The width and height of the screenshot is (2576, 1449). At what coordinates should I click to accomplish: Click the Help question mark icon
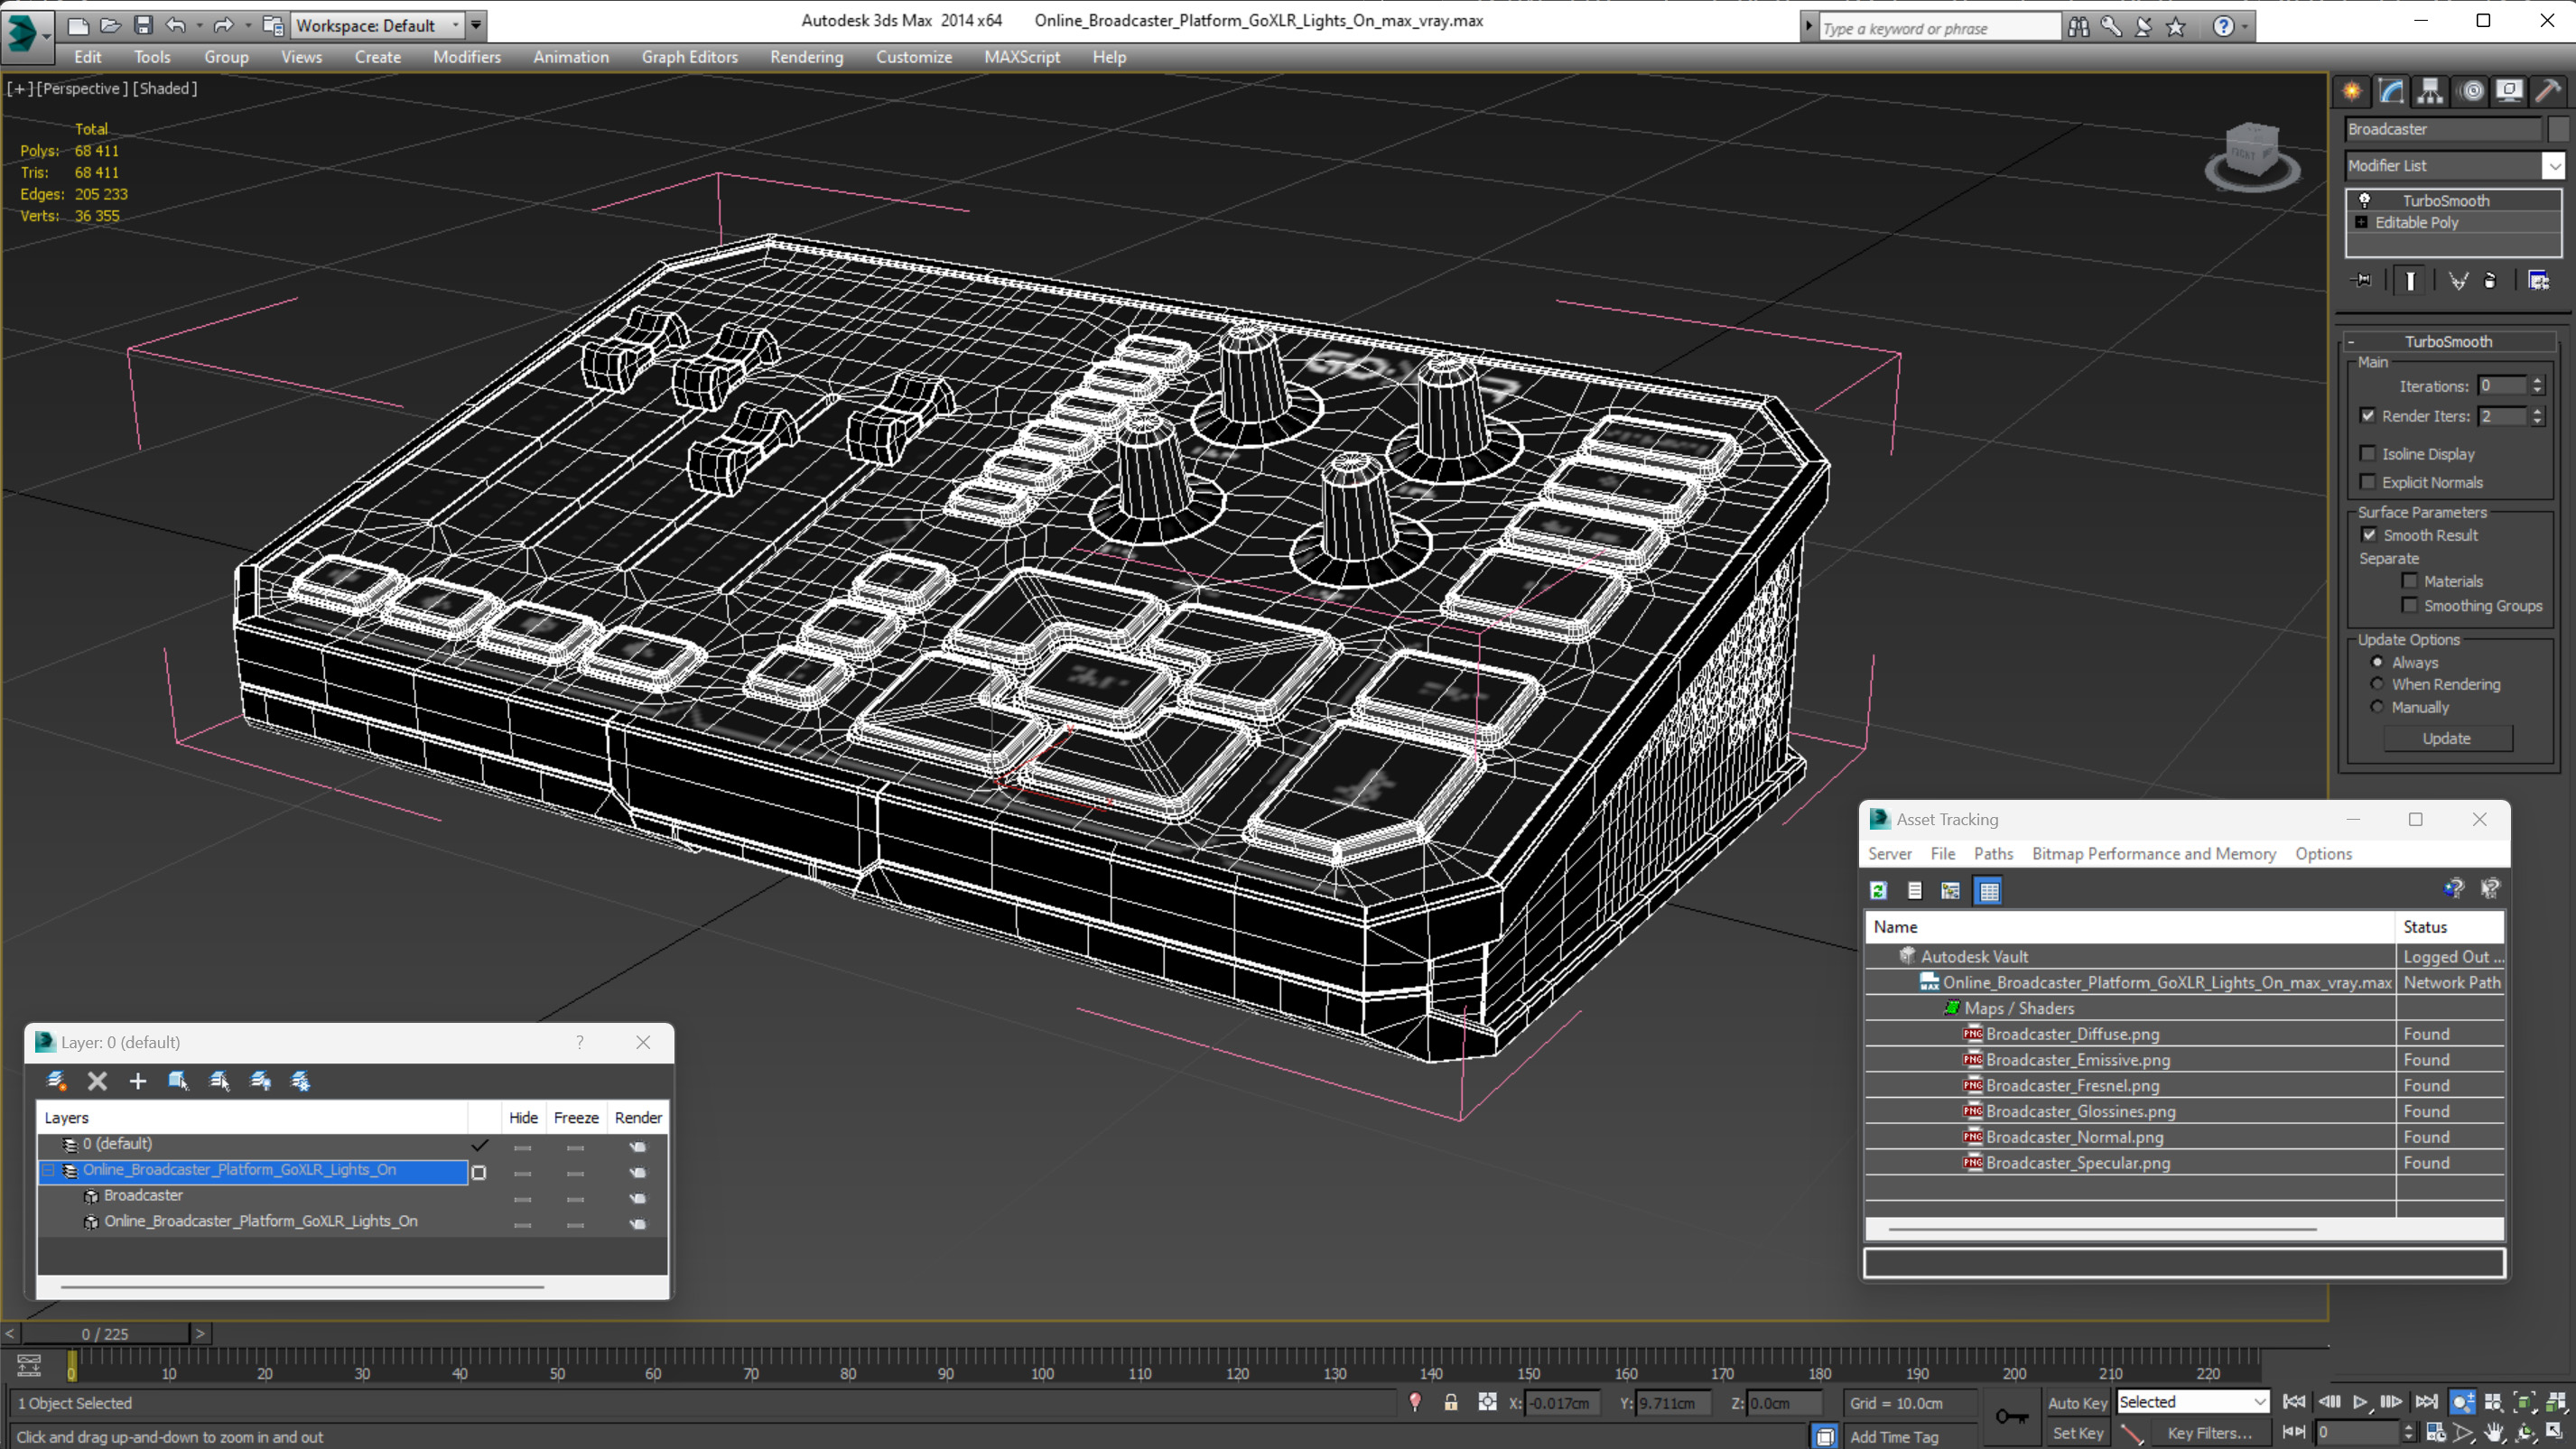point(2223,27)
